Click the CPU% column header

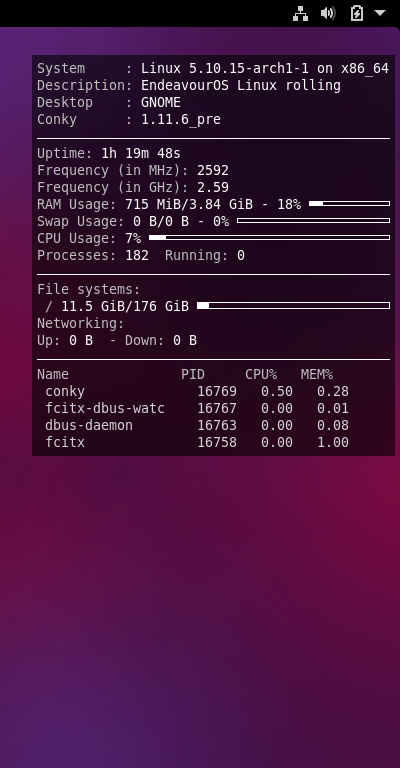point(261,374)
